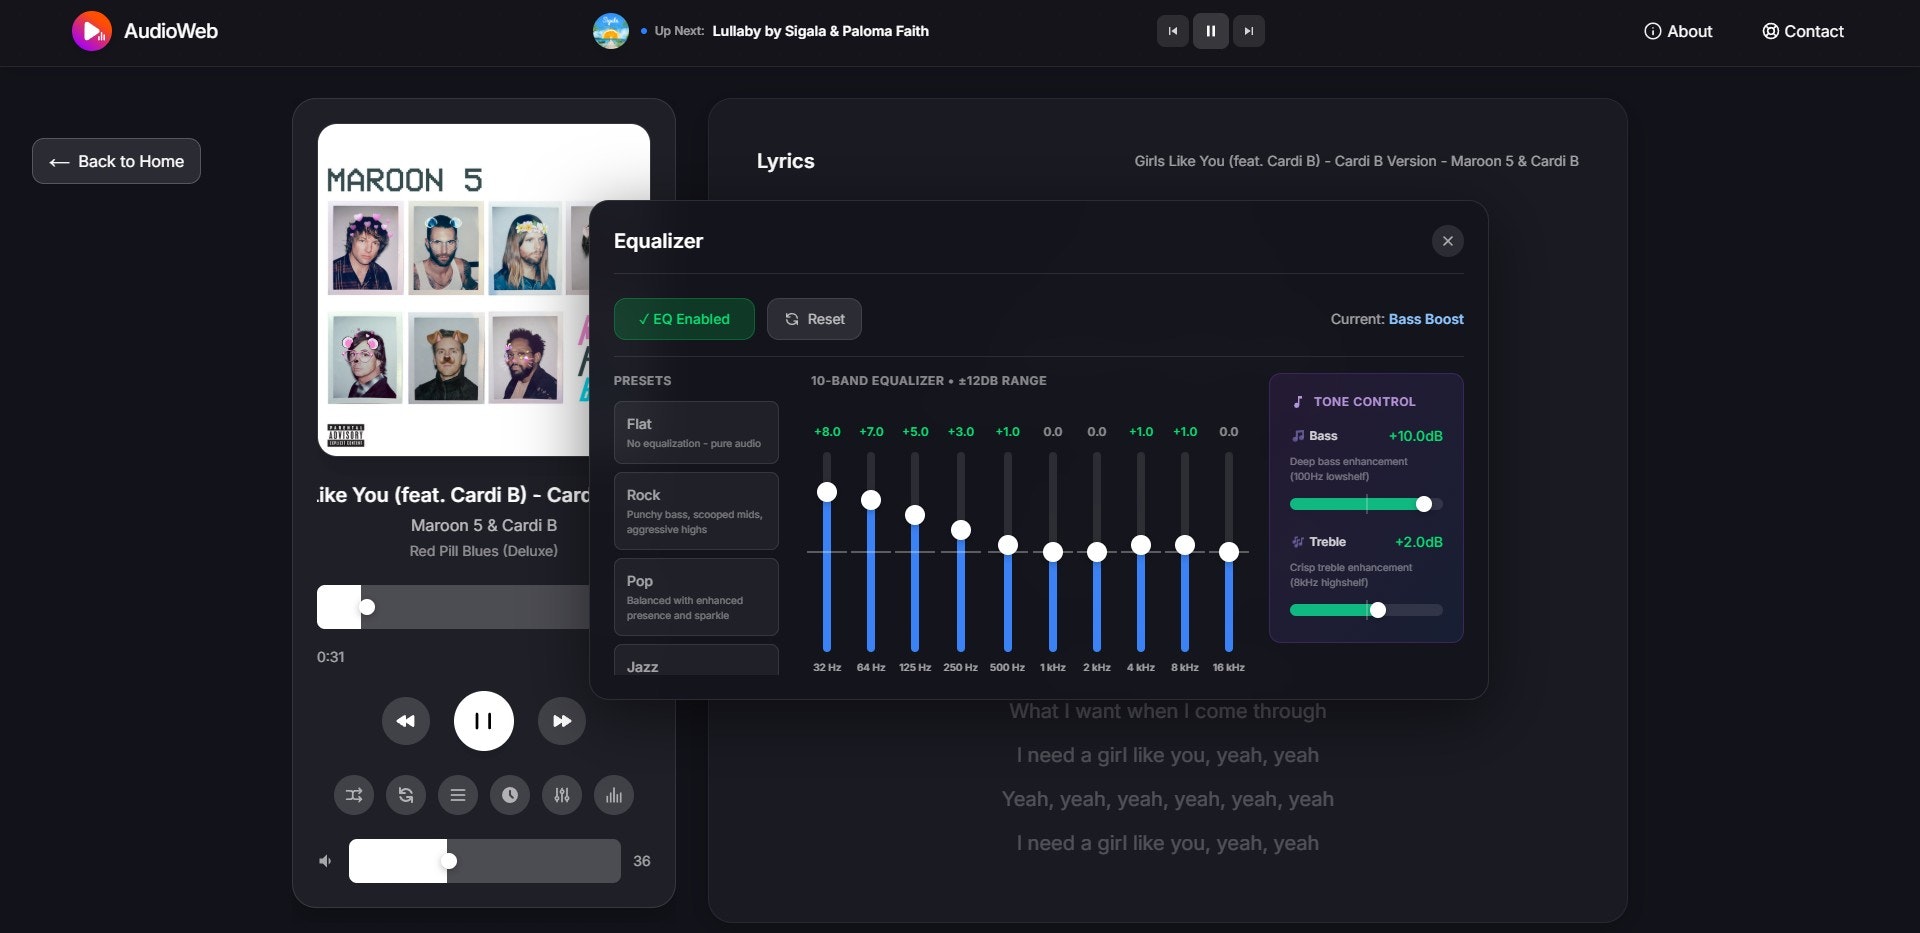This screenshot has width=1920, height=933.
Task: Enable shuffle playback
Action: coord(353,795)
